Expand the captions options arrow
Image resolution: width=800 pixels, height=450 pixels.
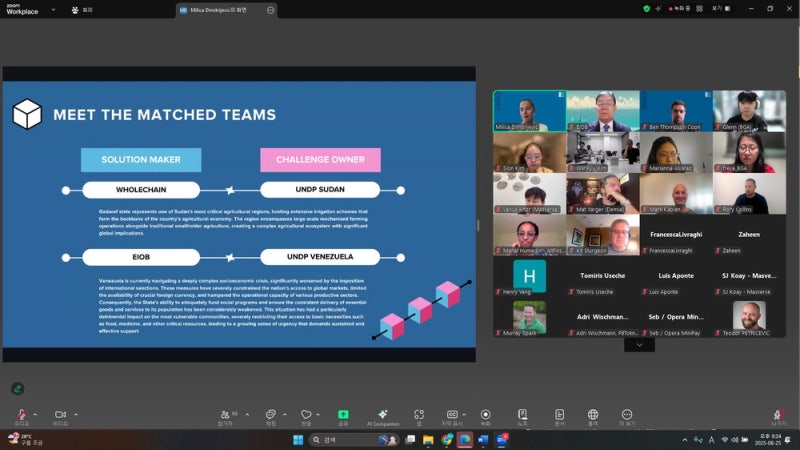(464, 414)
